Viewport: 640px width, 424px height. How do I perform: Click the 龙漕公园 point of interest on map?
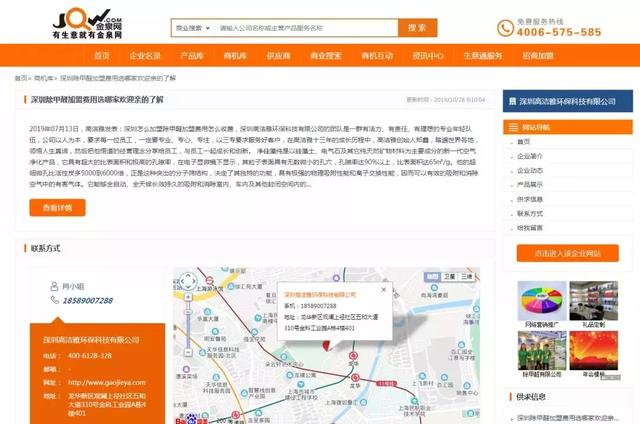[x=300, y=375]
